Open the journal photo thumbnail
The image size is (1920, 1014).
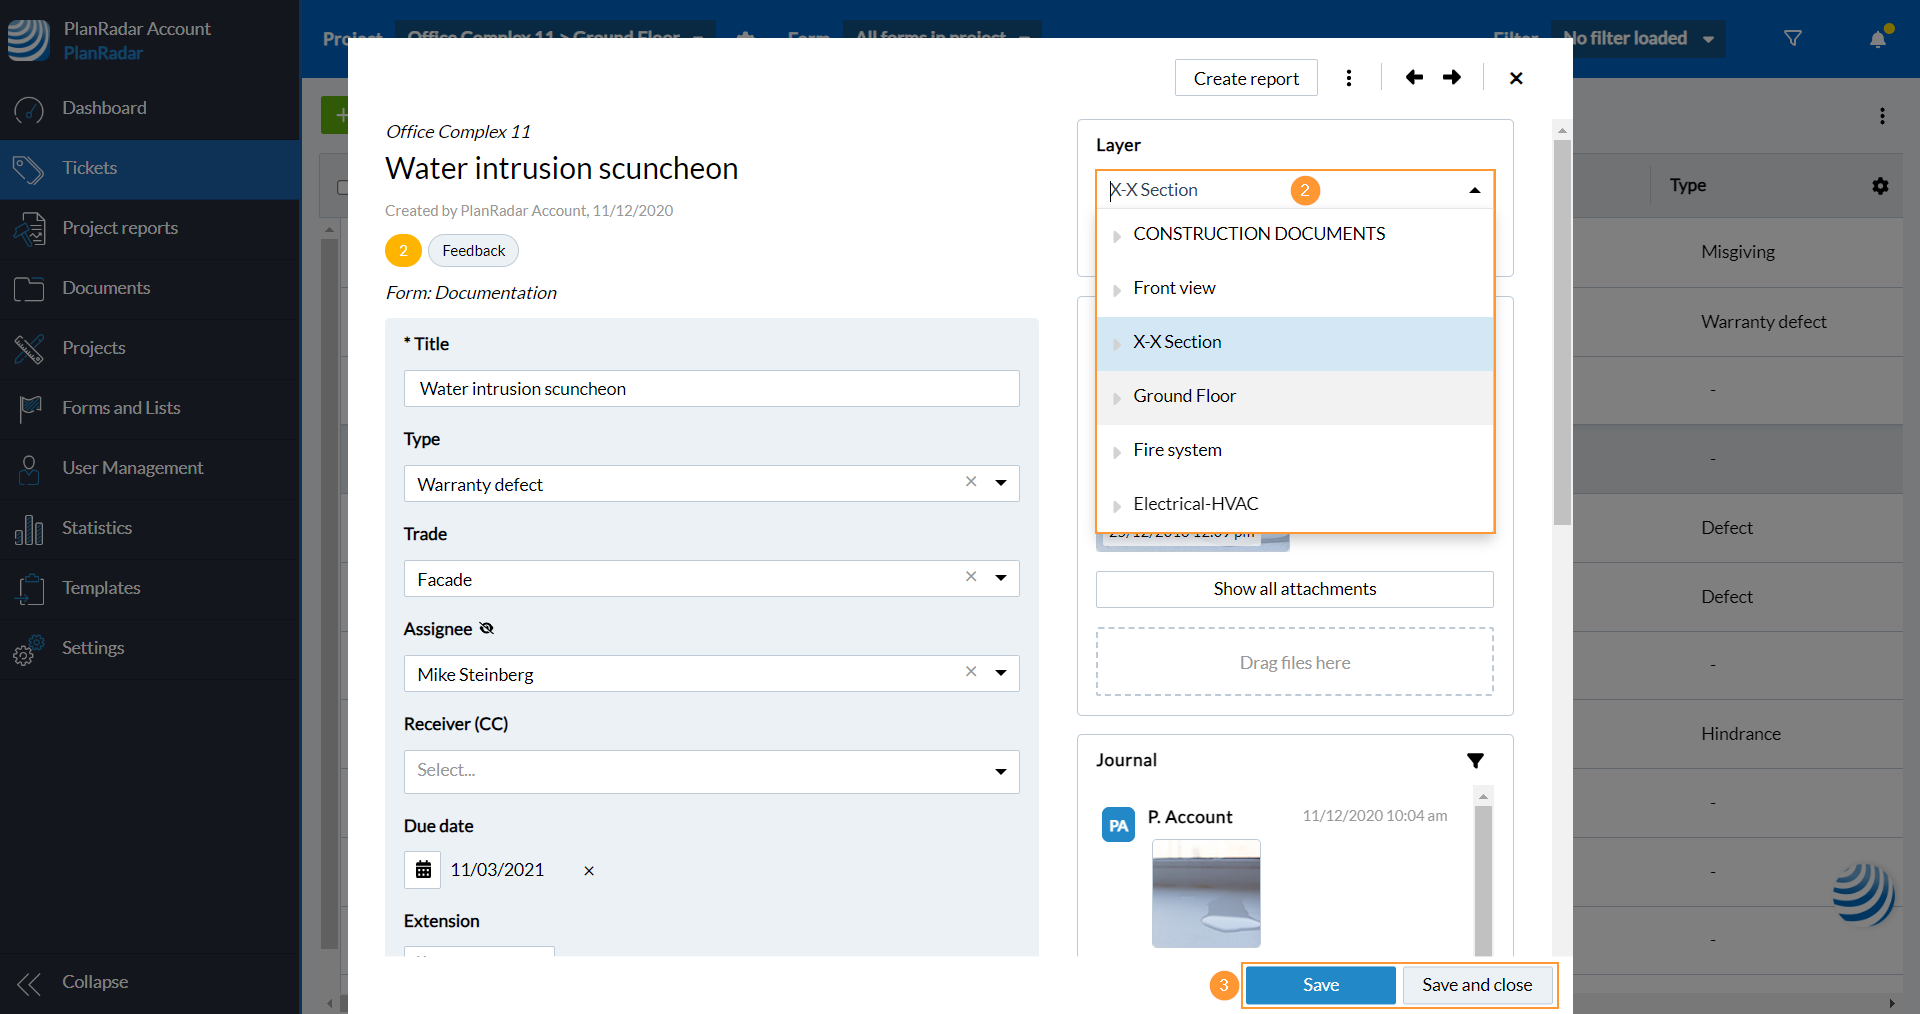click(x=1206, y=893)
